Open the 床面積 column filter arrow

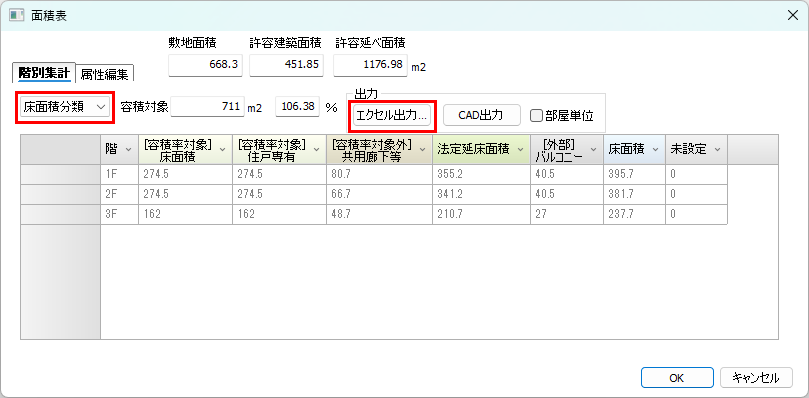coord(655,150)
